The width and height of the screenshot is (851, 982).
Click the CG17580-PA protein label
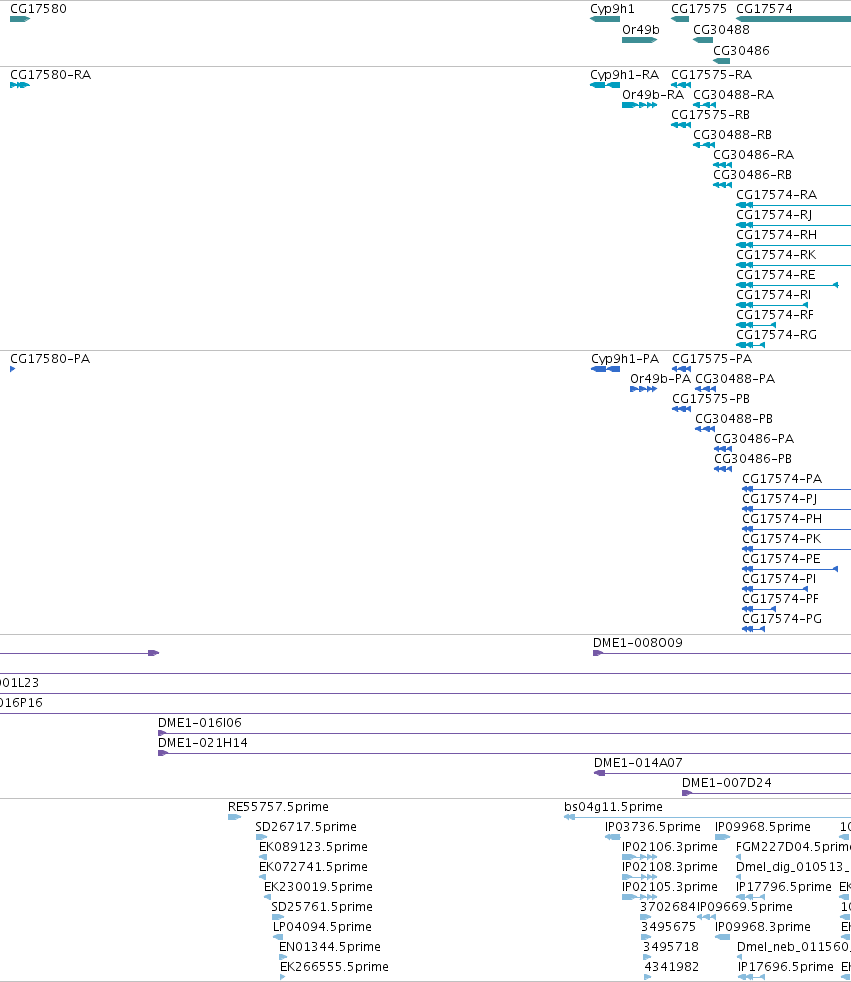(50, 359)
